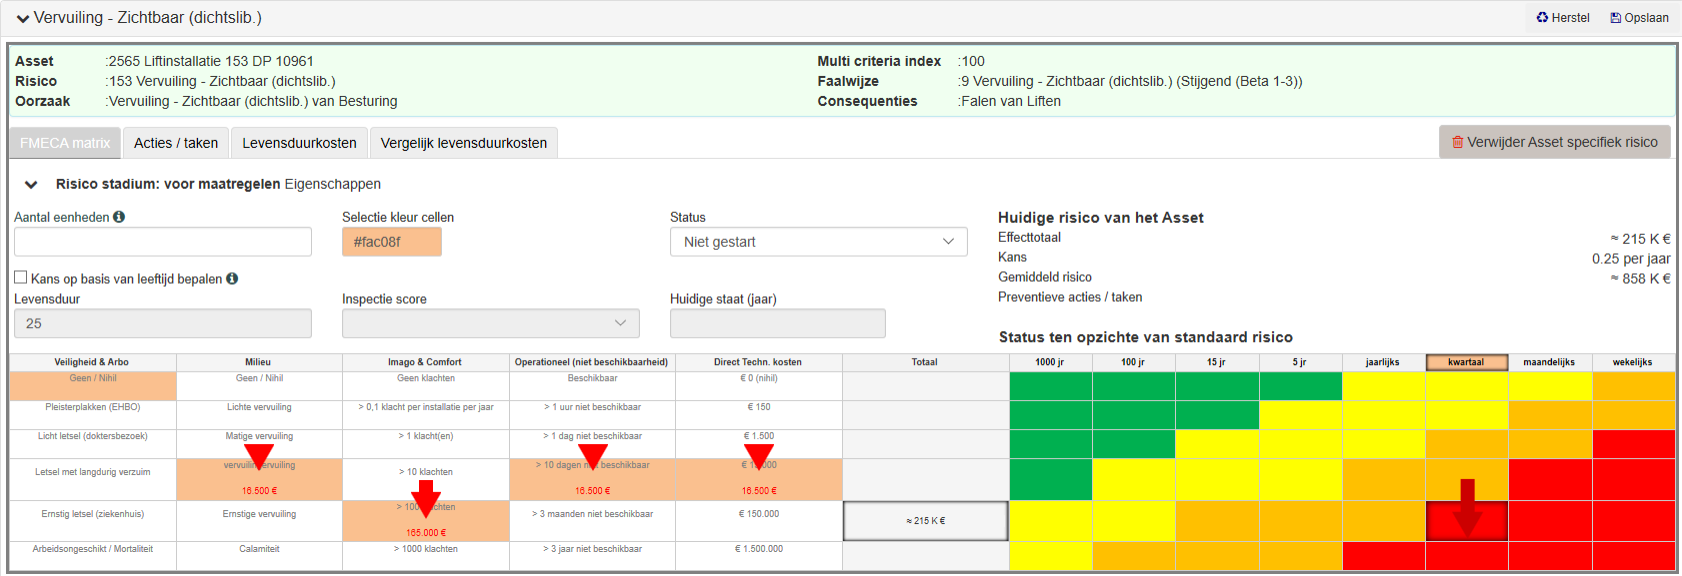
Task: Open Vergelijk levensduurkosten tab
Action: (x=464, y=143)
